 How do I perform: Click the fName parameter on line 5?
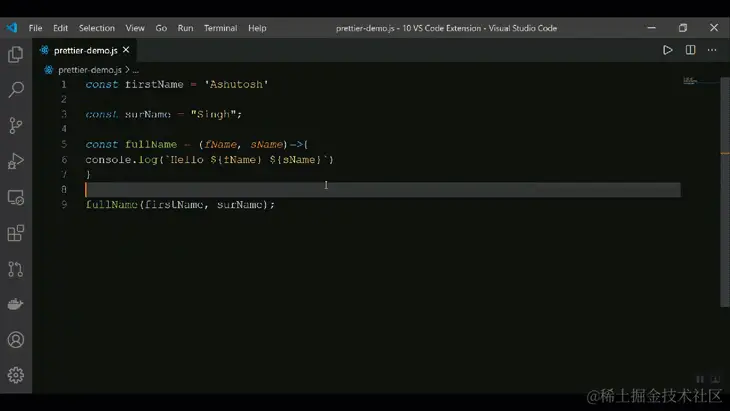click(x=221, y=144)
